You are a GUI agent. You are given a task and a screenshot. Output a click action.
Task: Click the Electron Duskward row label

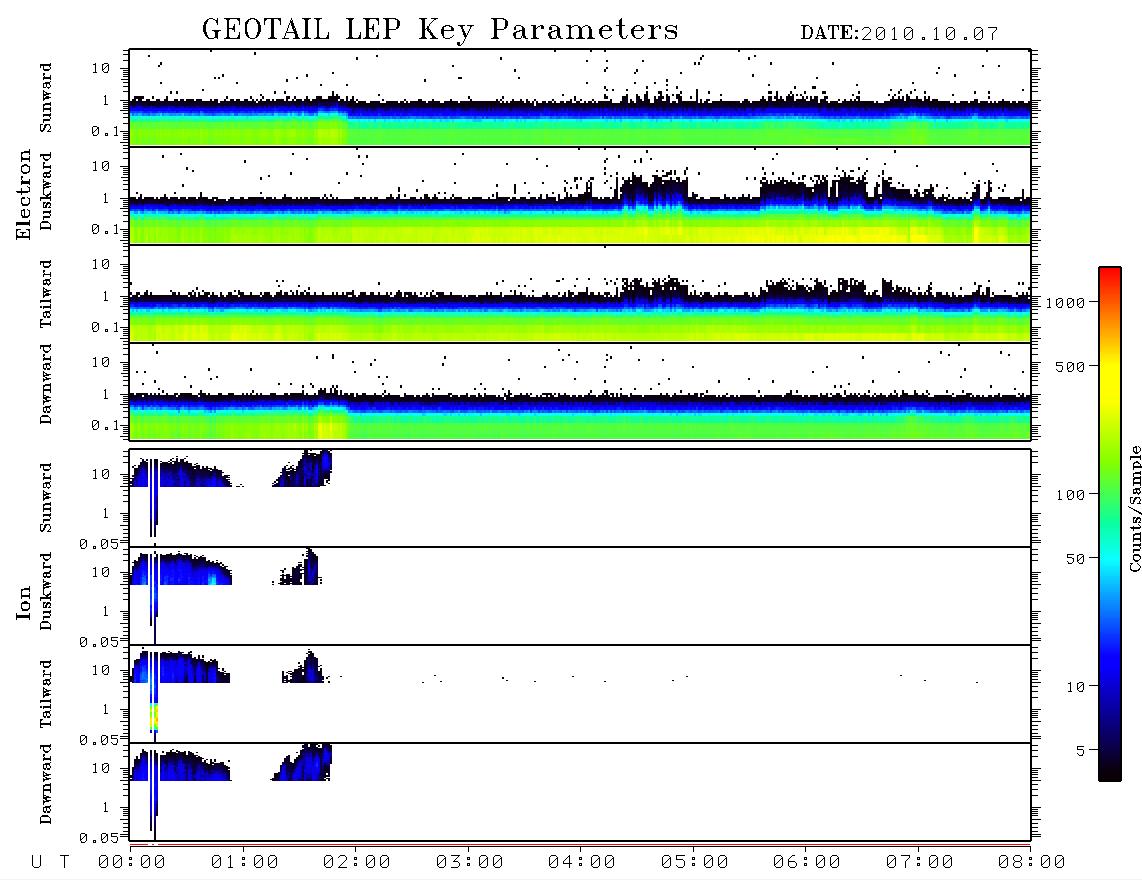(46, 191)
